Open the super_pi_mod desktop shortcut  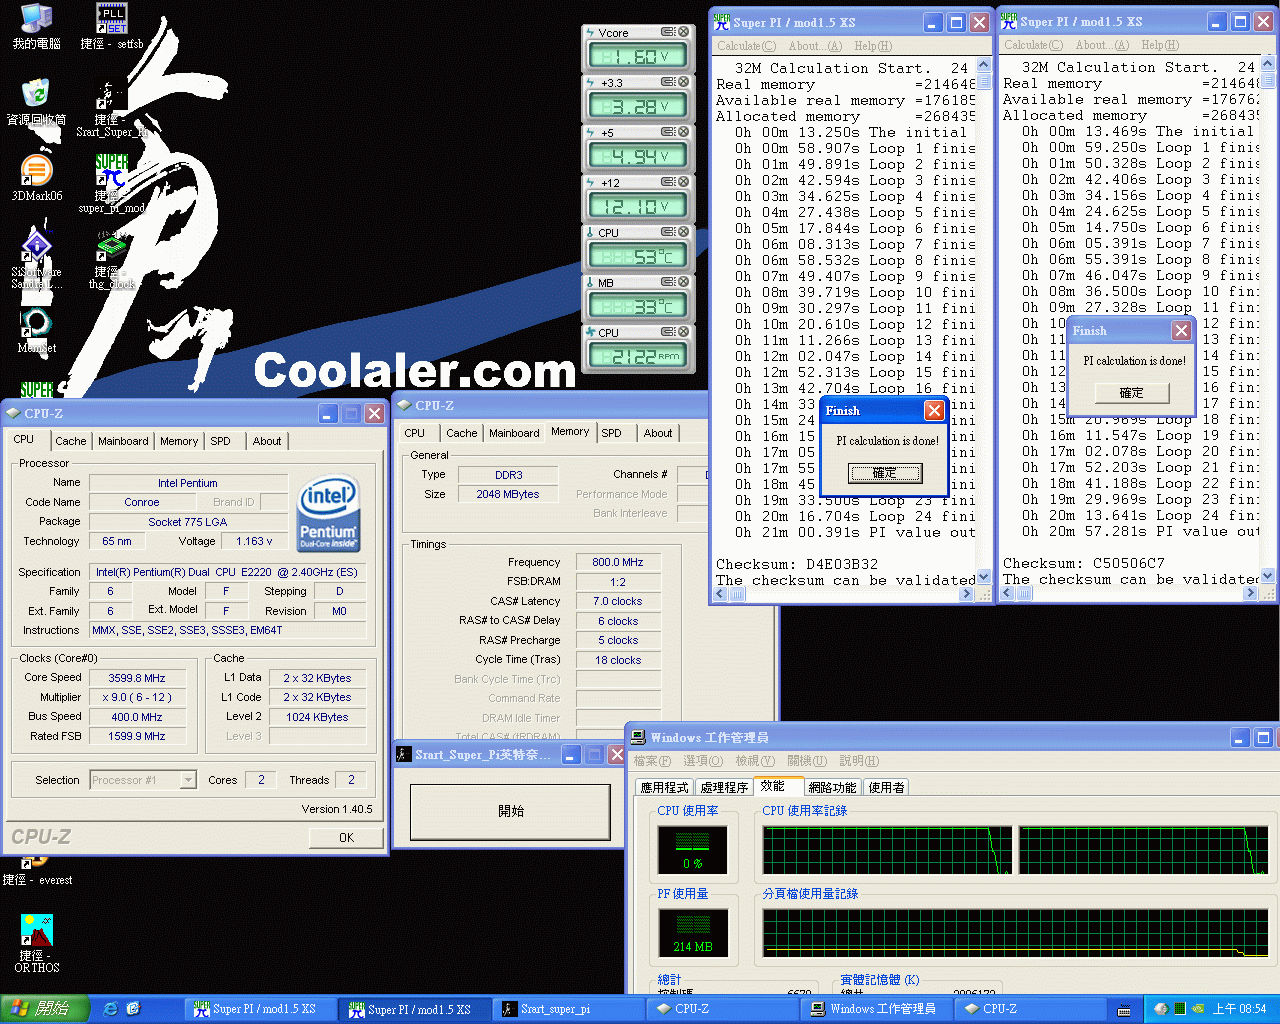[111, 172]
